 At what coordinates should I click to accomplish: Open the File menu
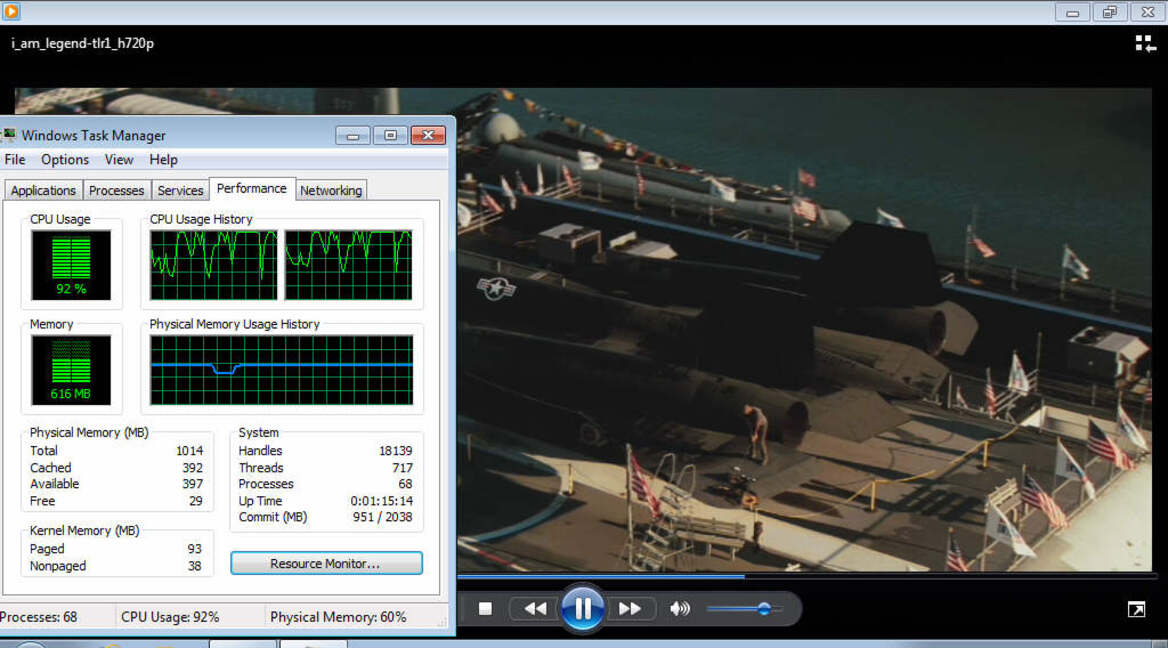point(15,159)
